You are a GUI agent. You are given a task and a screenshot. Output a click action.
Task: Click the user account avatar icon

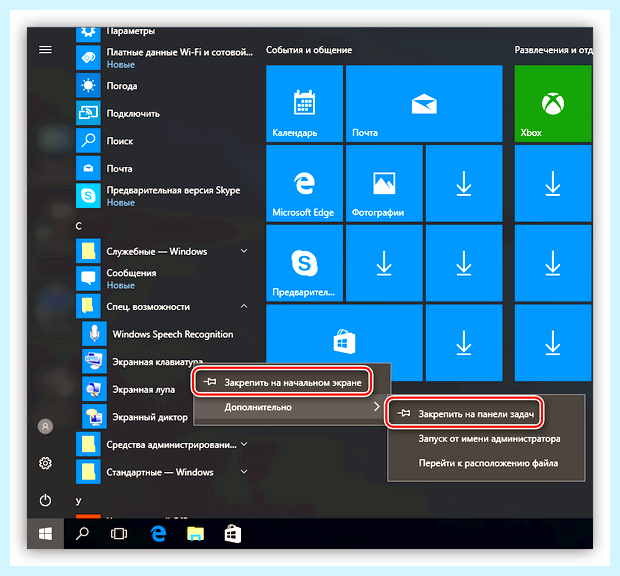pyautogui.click(x=45, y=427)
